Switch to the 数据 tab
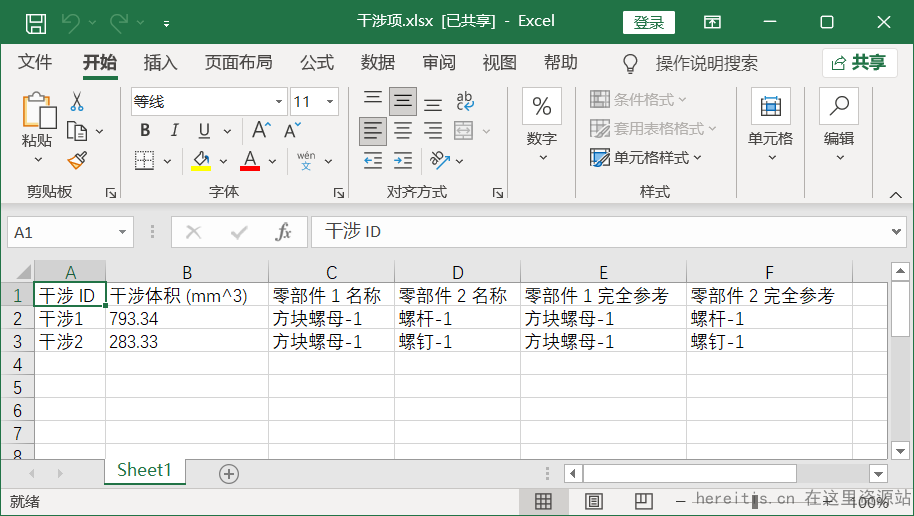This screenshot has height=516, width=914. (x=378, y=62)
